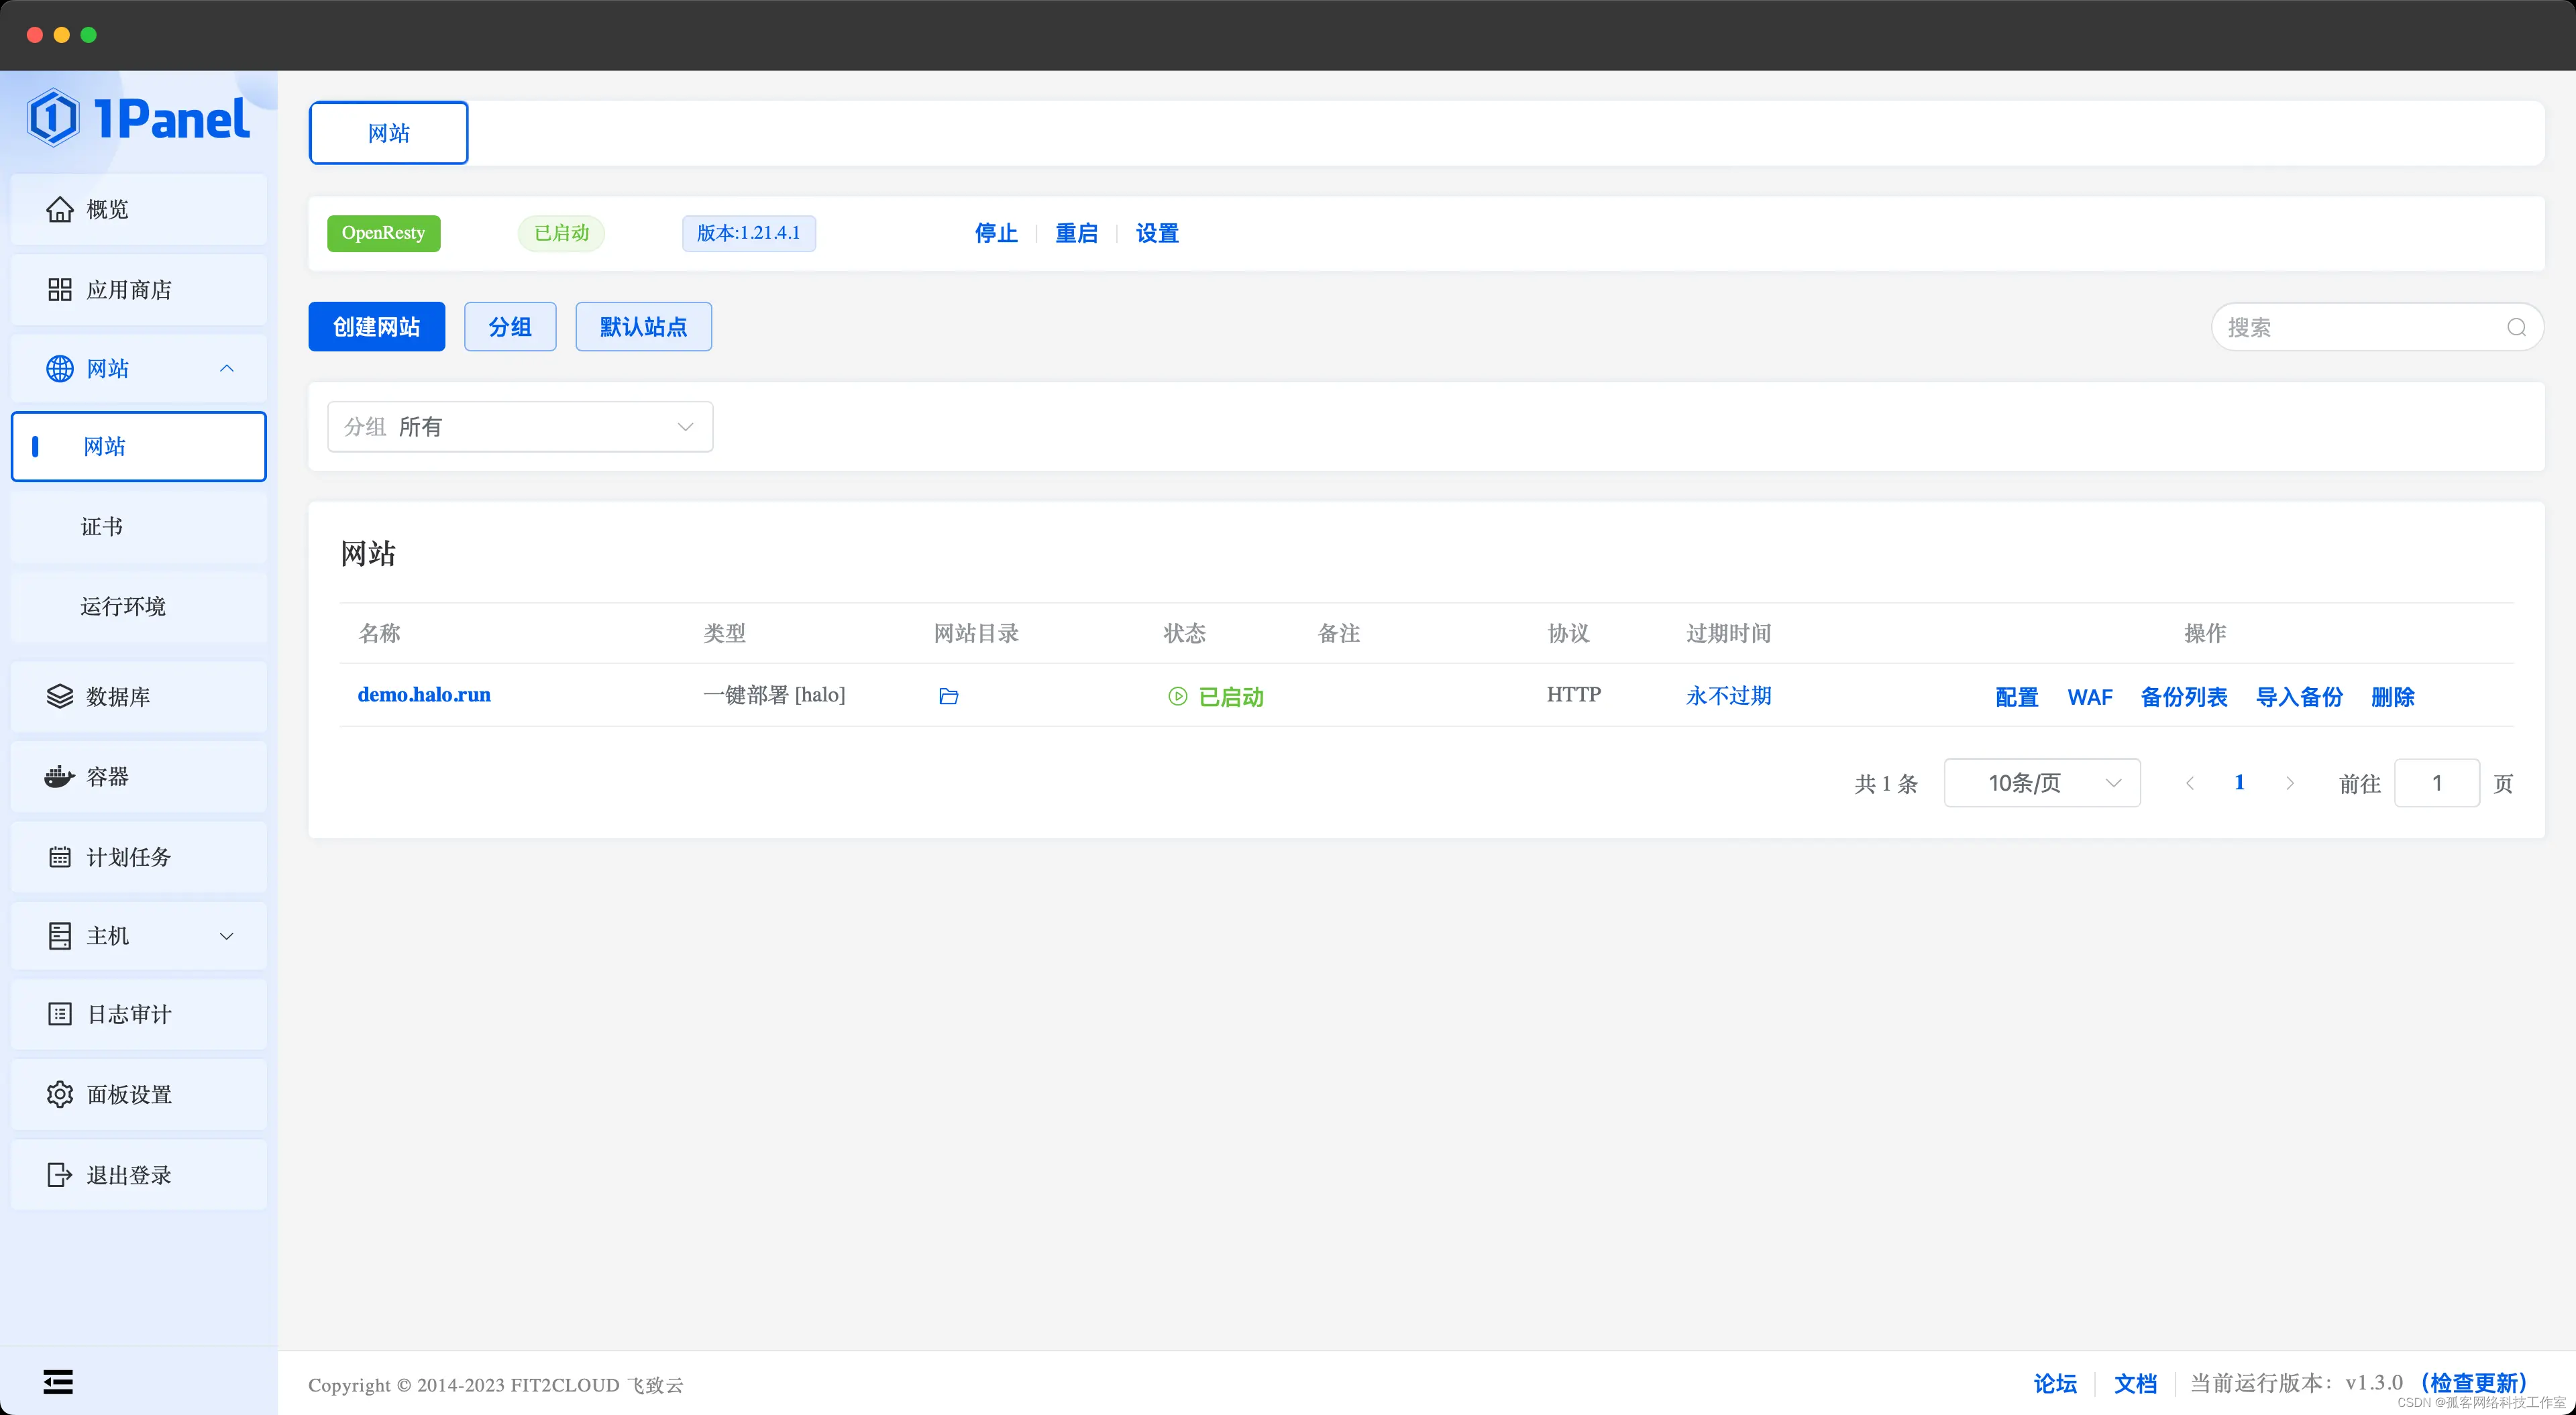The width and height of the screenshot is (2576, 1415).
Task: Open the website directory folder icon
Action: (x=948, y=696)
